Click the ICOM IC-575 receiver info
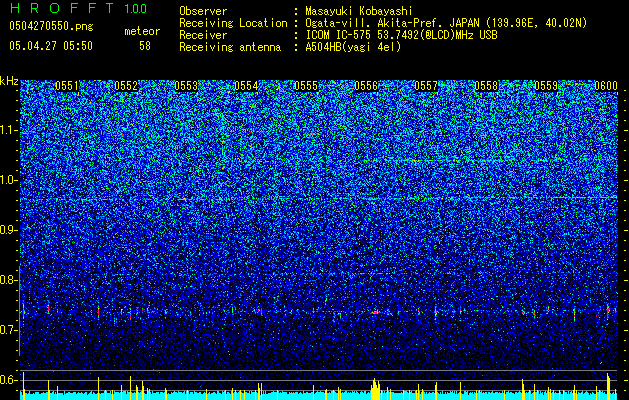 coord(401,35)
